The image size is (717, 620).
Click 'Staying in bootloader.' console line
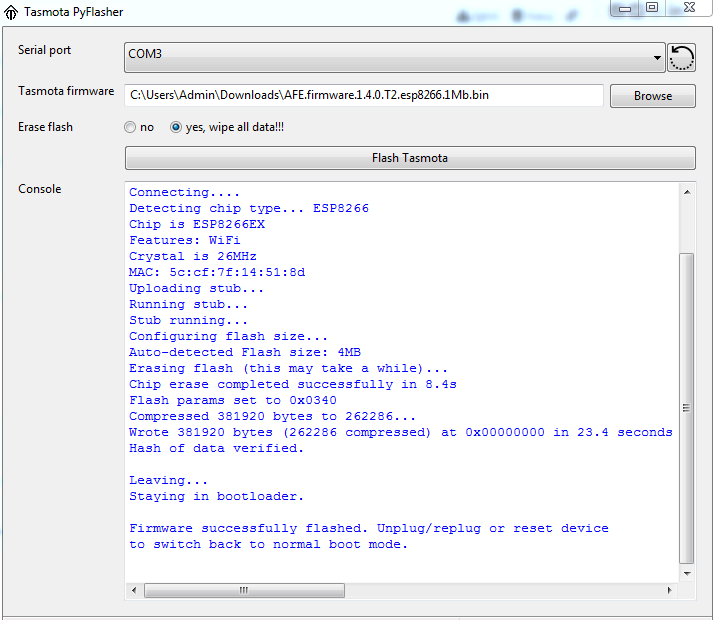(216, 497)
